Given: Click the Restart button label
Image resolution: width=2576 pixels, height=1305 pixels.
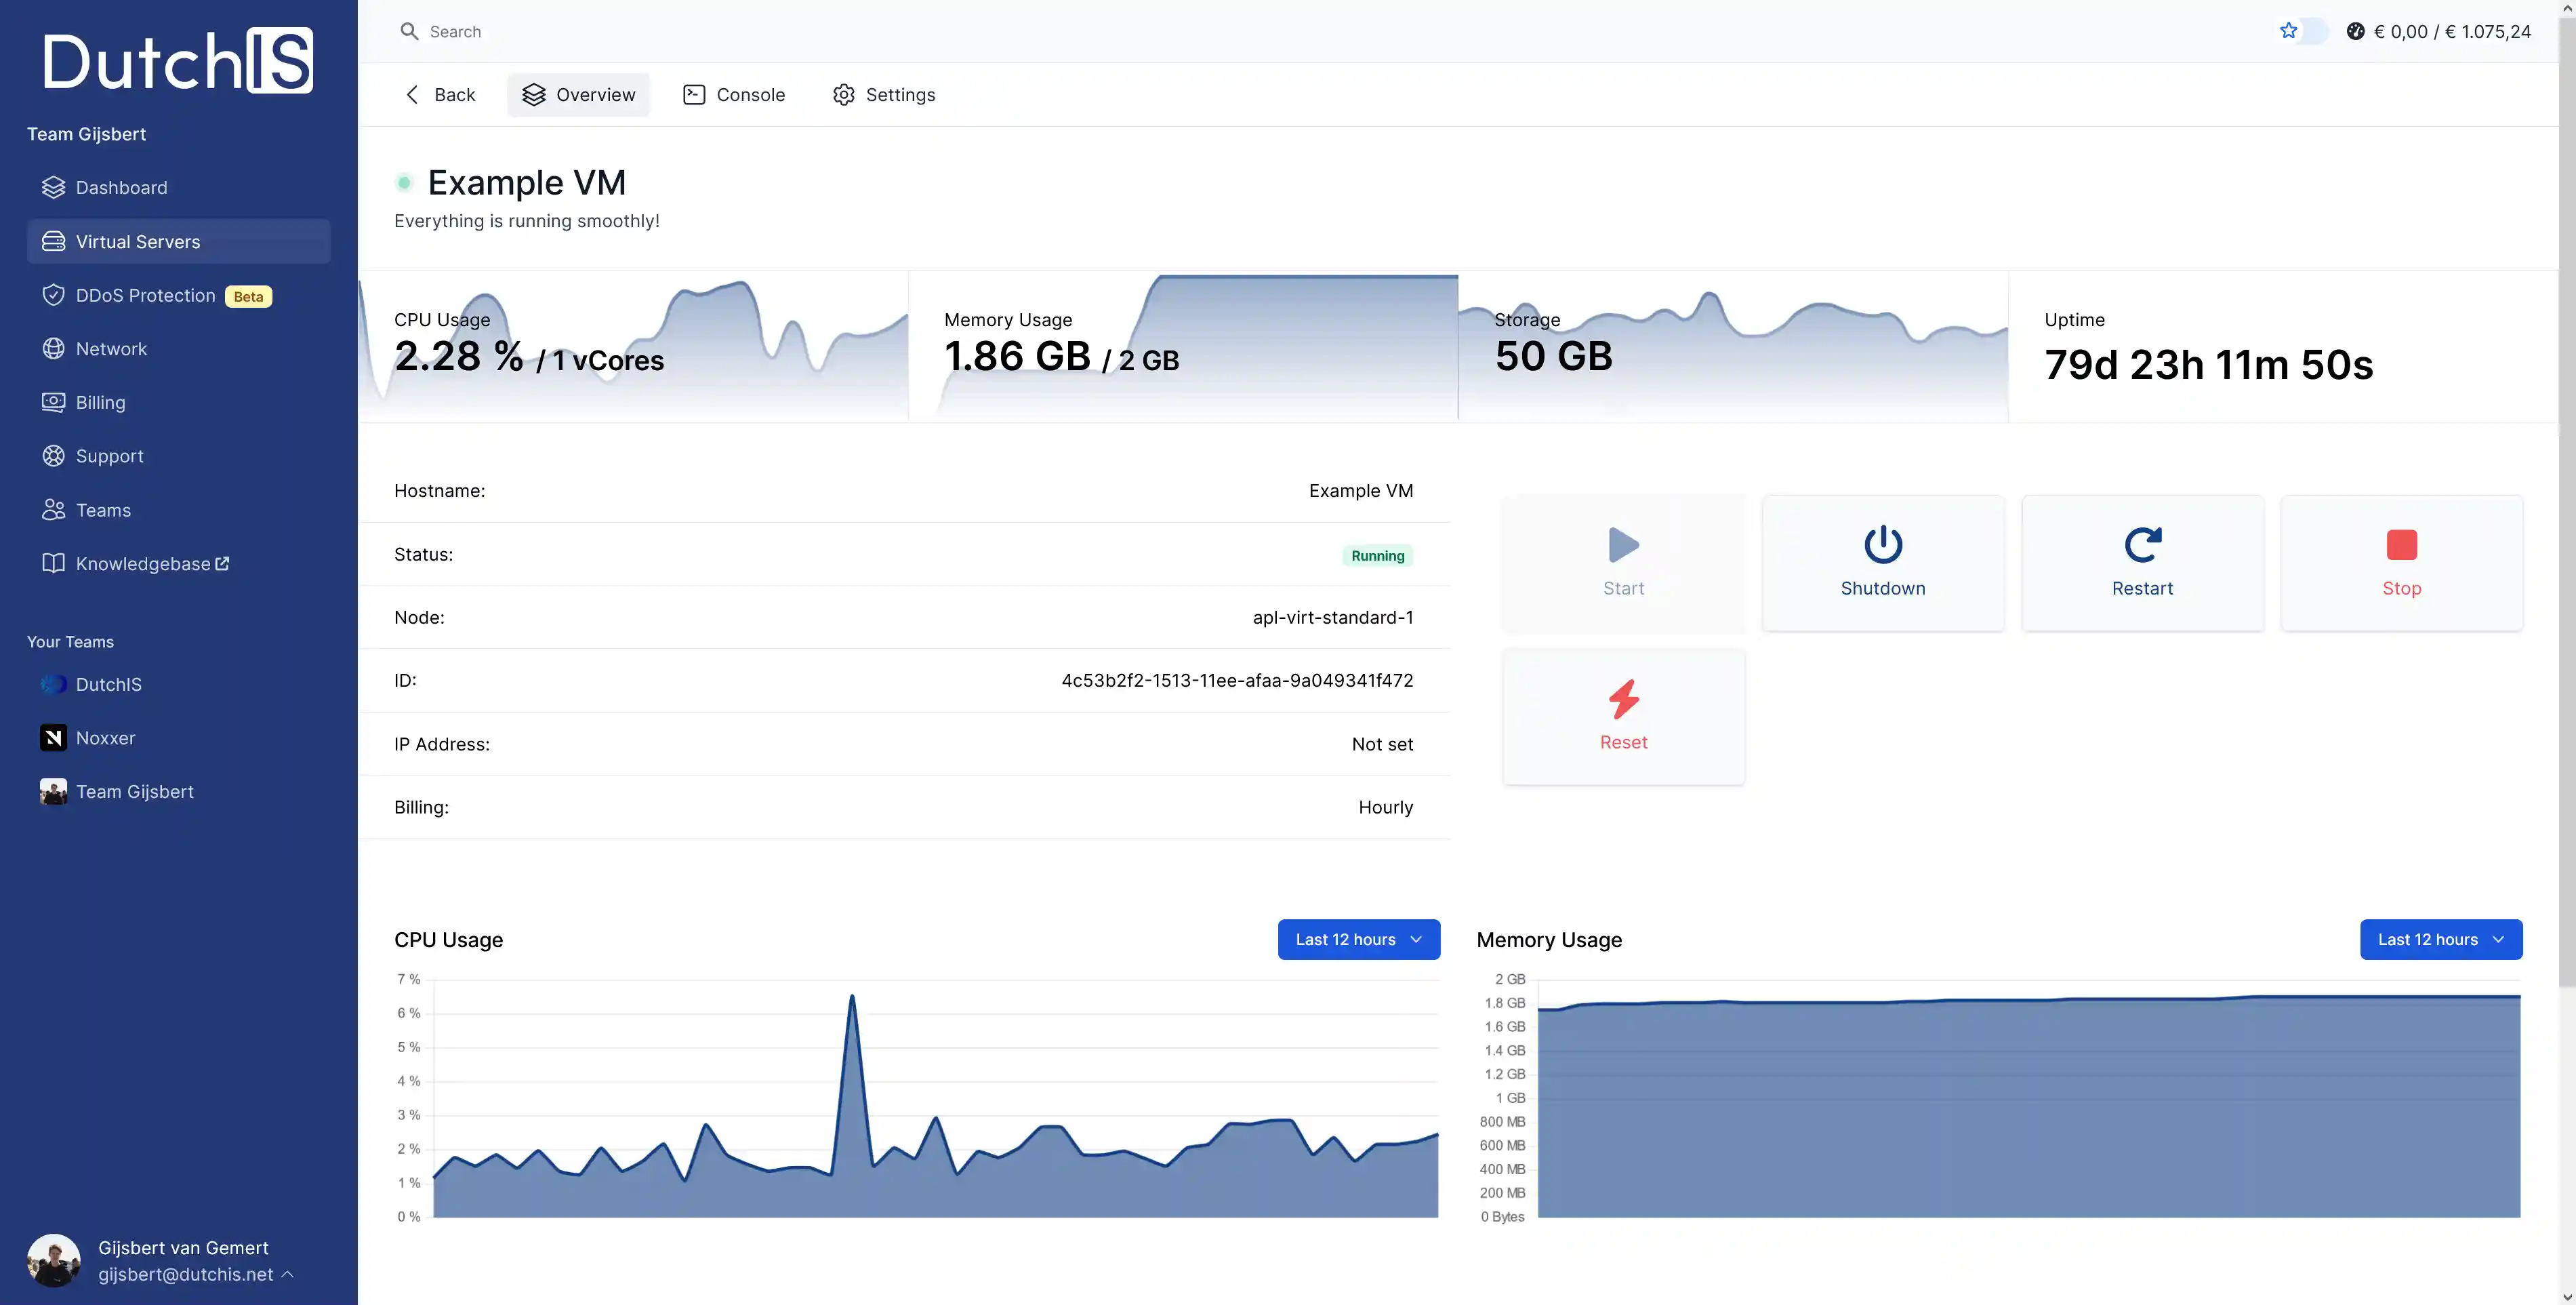Looking at the screenshot, I should [2142, 588].
